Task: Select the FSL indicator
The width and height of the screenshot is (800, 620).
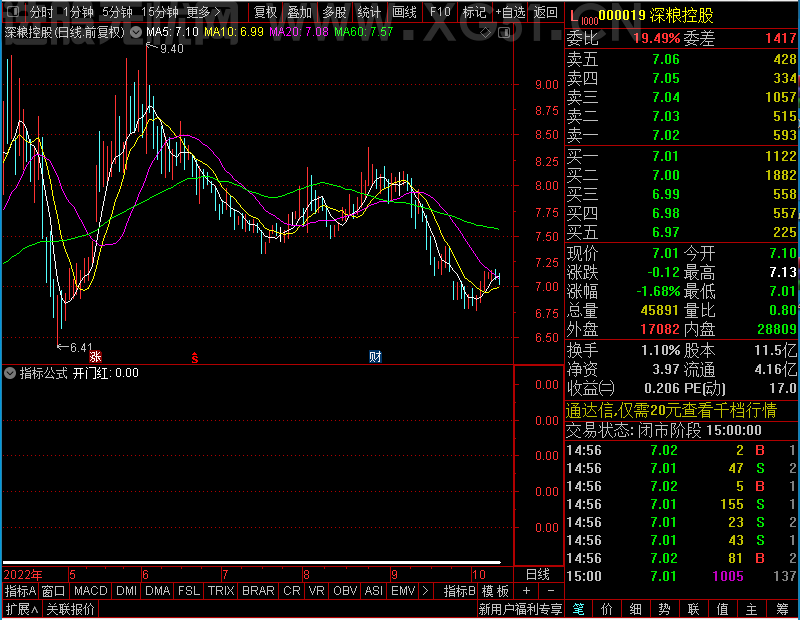Action: (189, 591)
